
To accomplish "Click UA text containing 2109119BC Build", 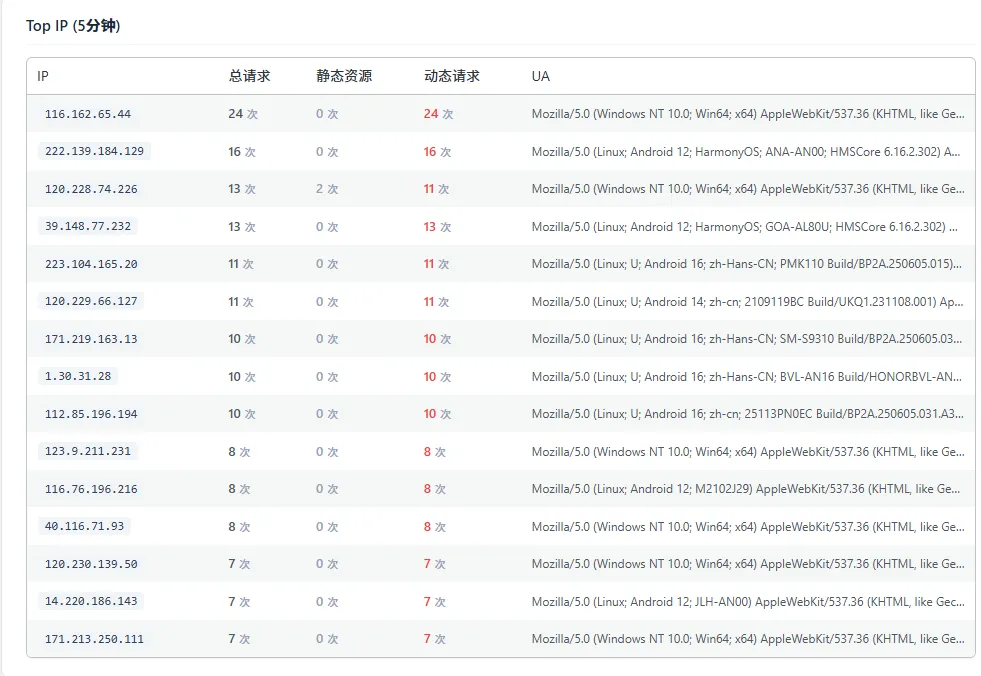I will 748,302.
